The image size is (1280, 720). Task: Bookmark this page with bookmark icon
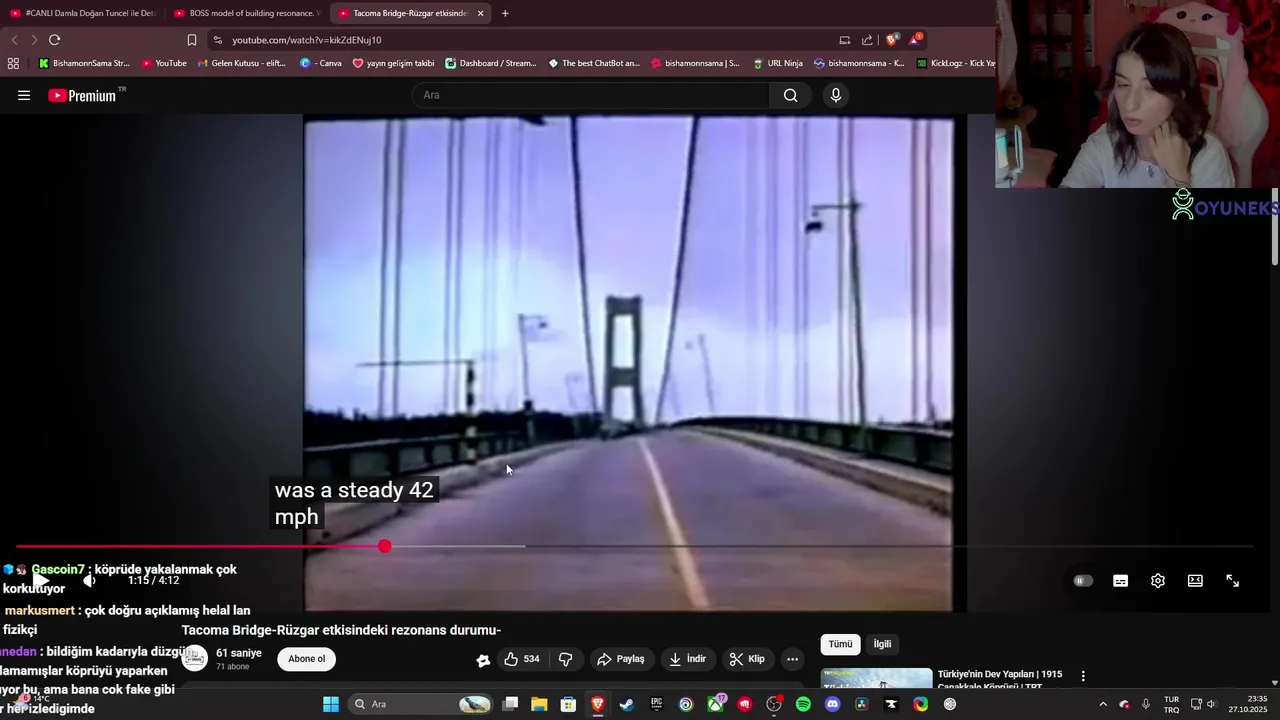click(192, 40)
